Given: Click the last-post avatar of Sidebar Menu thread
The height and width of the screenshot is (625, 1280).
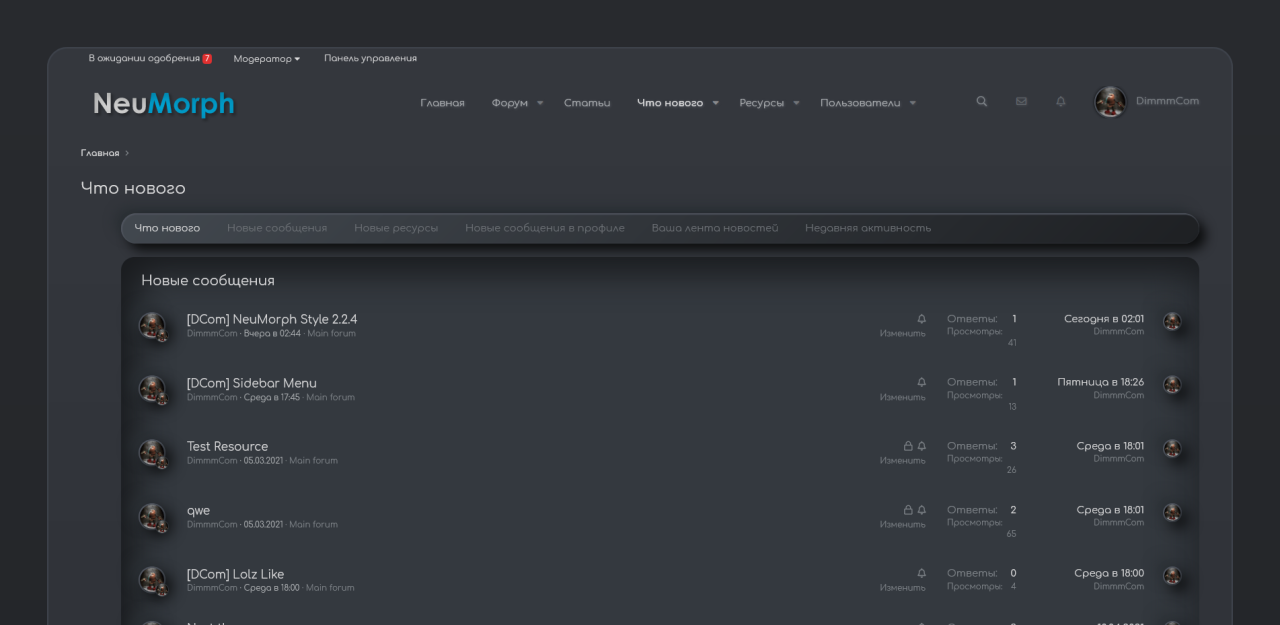Looking at the screenshot, I should [x=1172, y=385].
